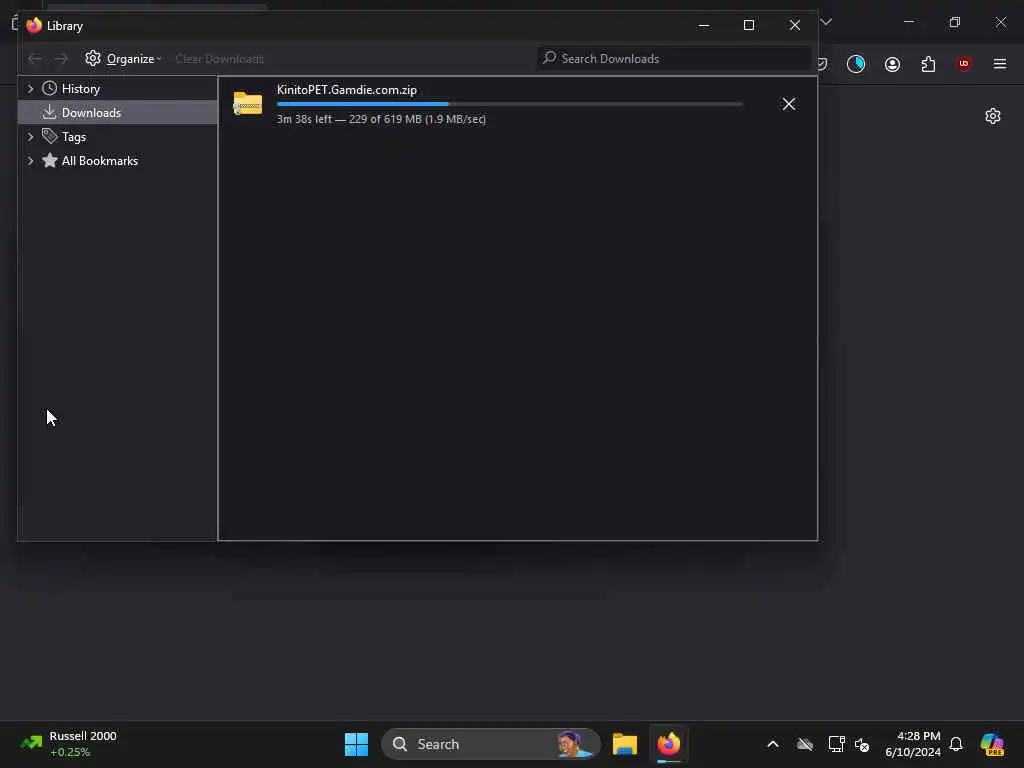1024x768 pixels.
Task: Click the Organize gear icon
Action: coord(93,58)
